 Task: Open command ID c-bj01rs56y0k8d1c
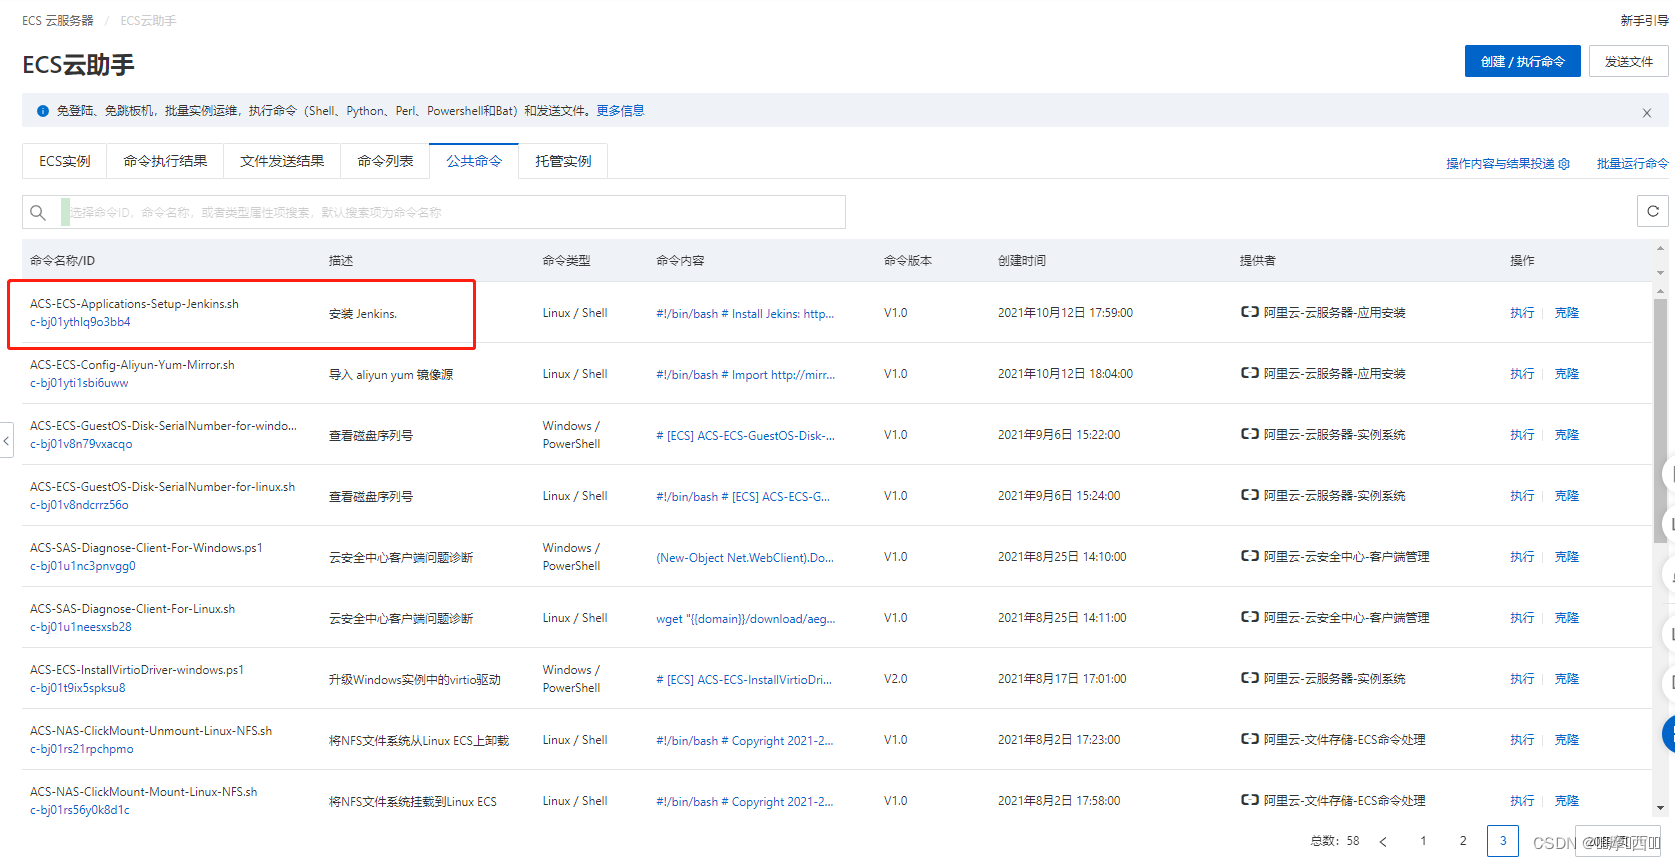(x=80, y=810)
